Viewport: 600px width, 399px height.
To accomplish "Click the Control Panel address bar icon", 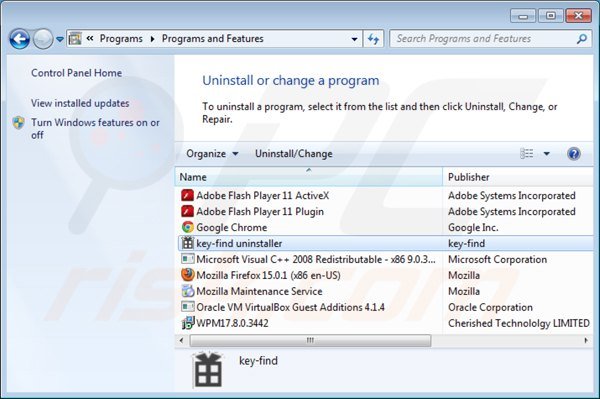I will pyautogui.click(x=75, y=39).
